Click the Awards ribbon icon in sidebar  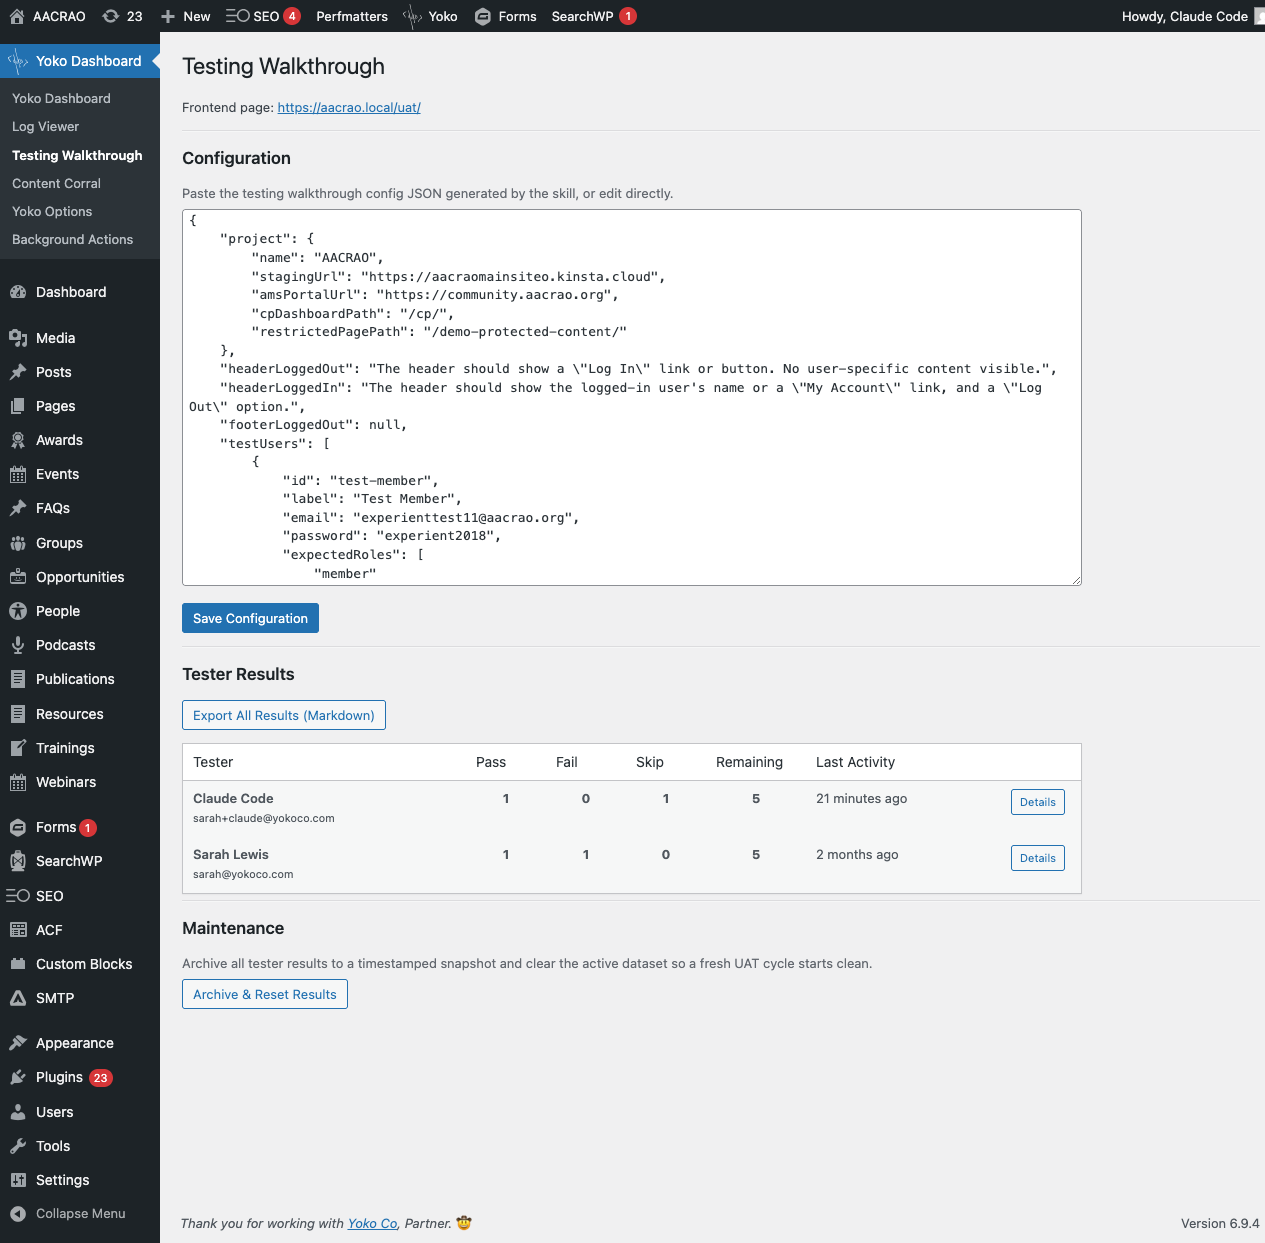18,440
